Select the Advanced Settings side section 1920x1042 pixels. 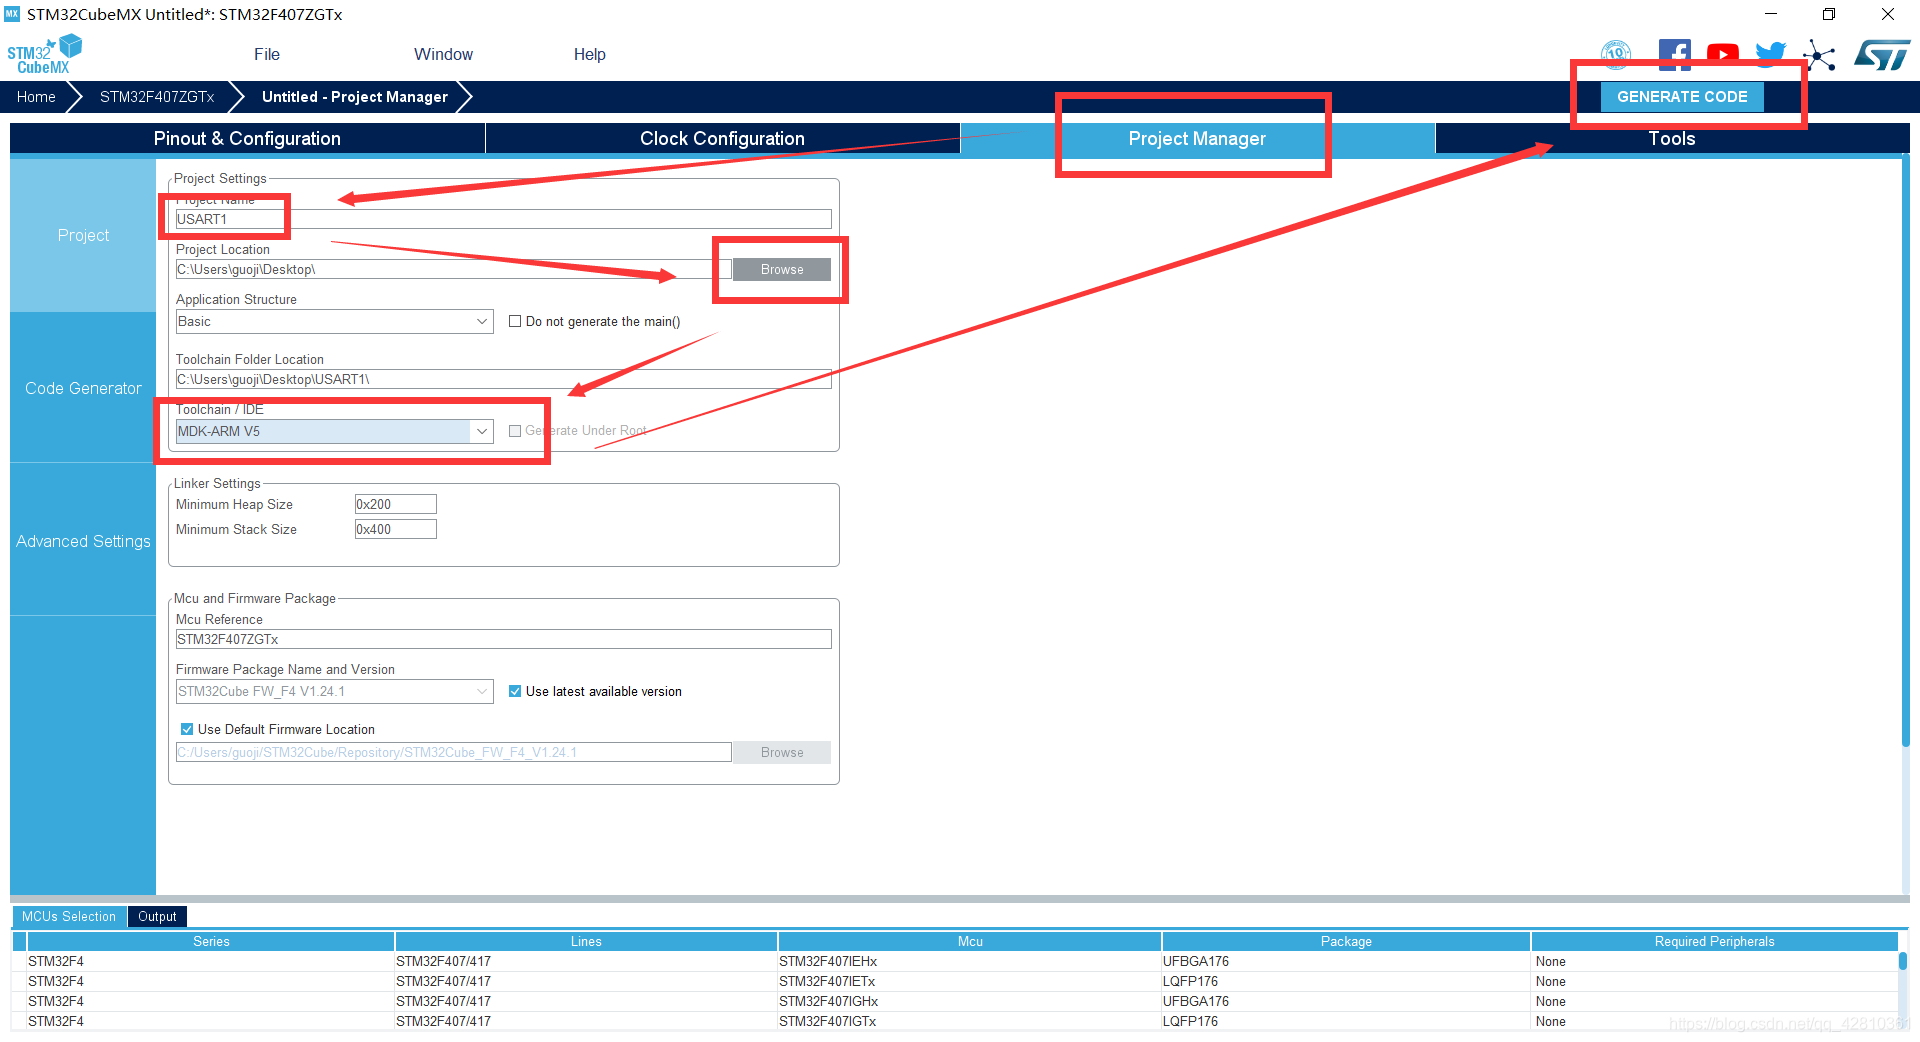point(83,541)
